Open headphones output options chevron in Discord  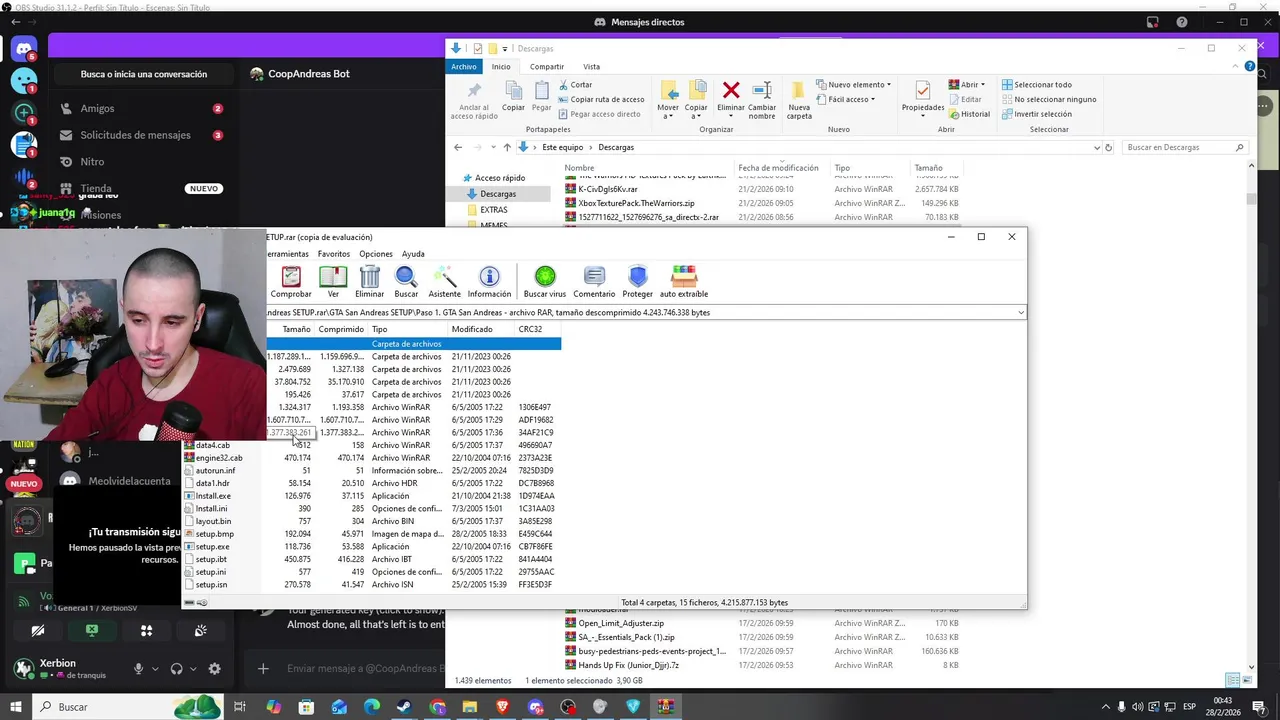tap(193, 669)
